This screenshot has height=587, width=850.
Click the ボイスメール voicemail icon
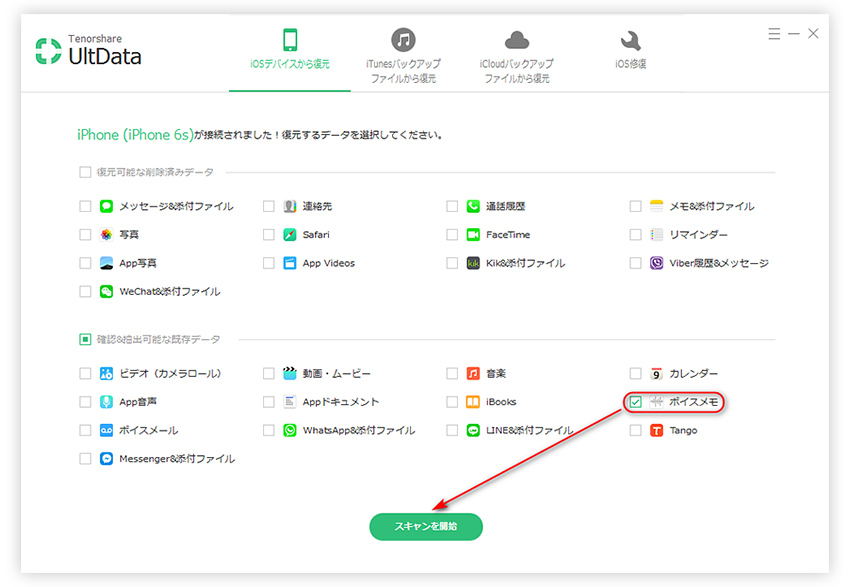[106, 430]
